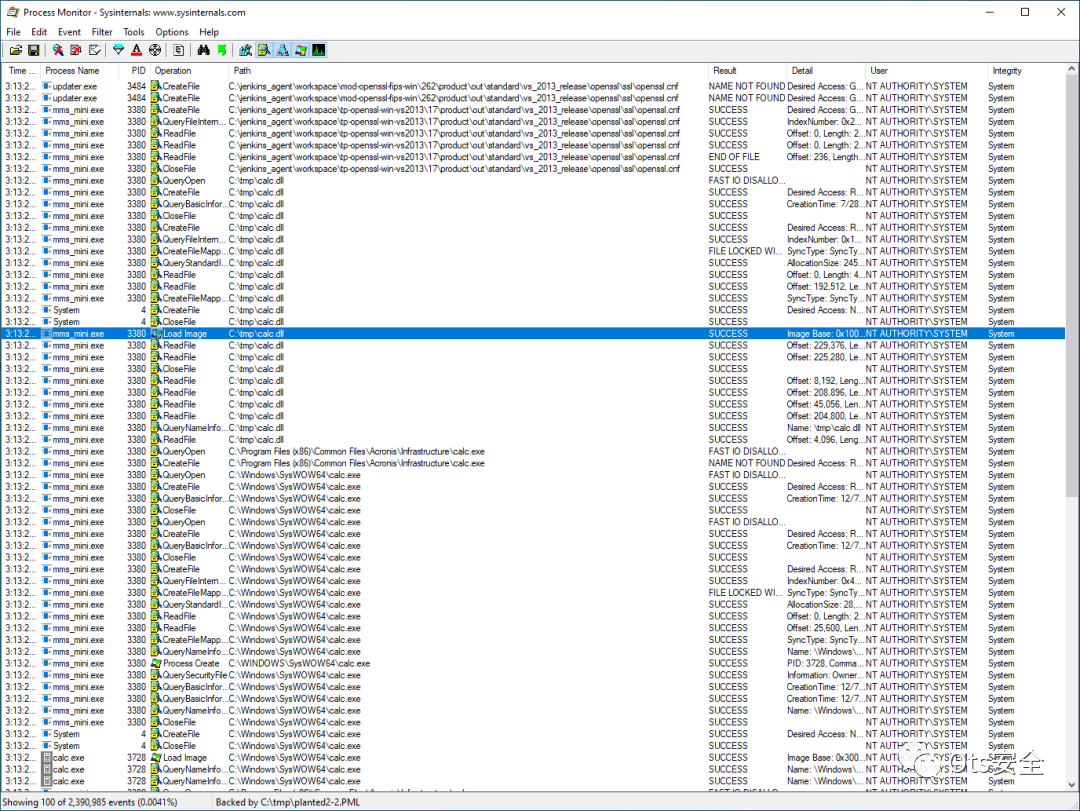The width and height of the screenshot is (1080, 811).
Task: Open the Filter menu
Action: click(x=102, y=32)
